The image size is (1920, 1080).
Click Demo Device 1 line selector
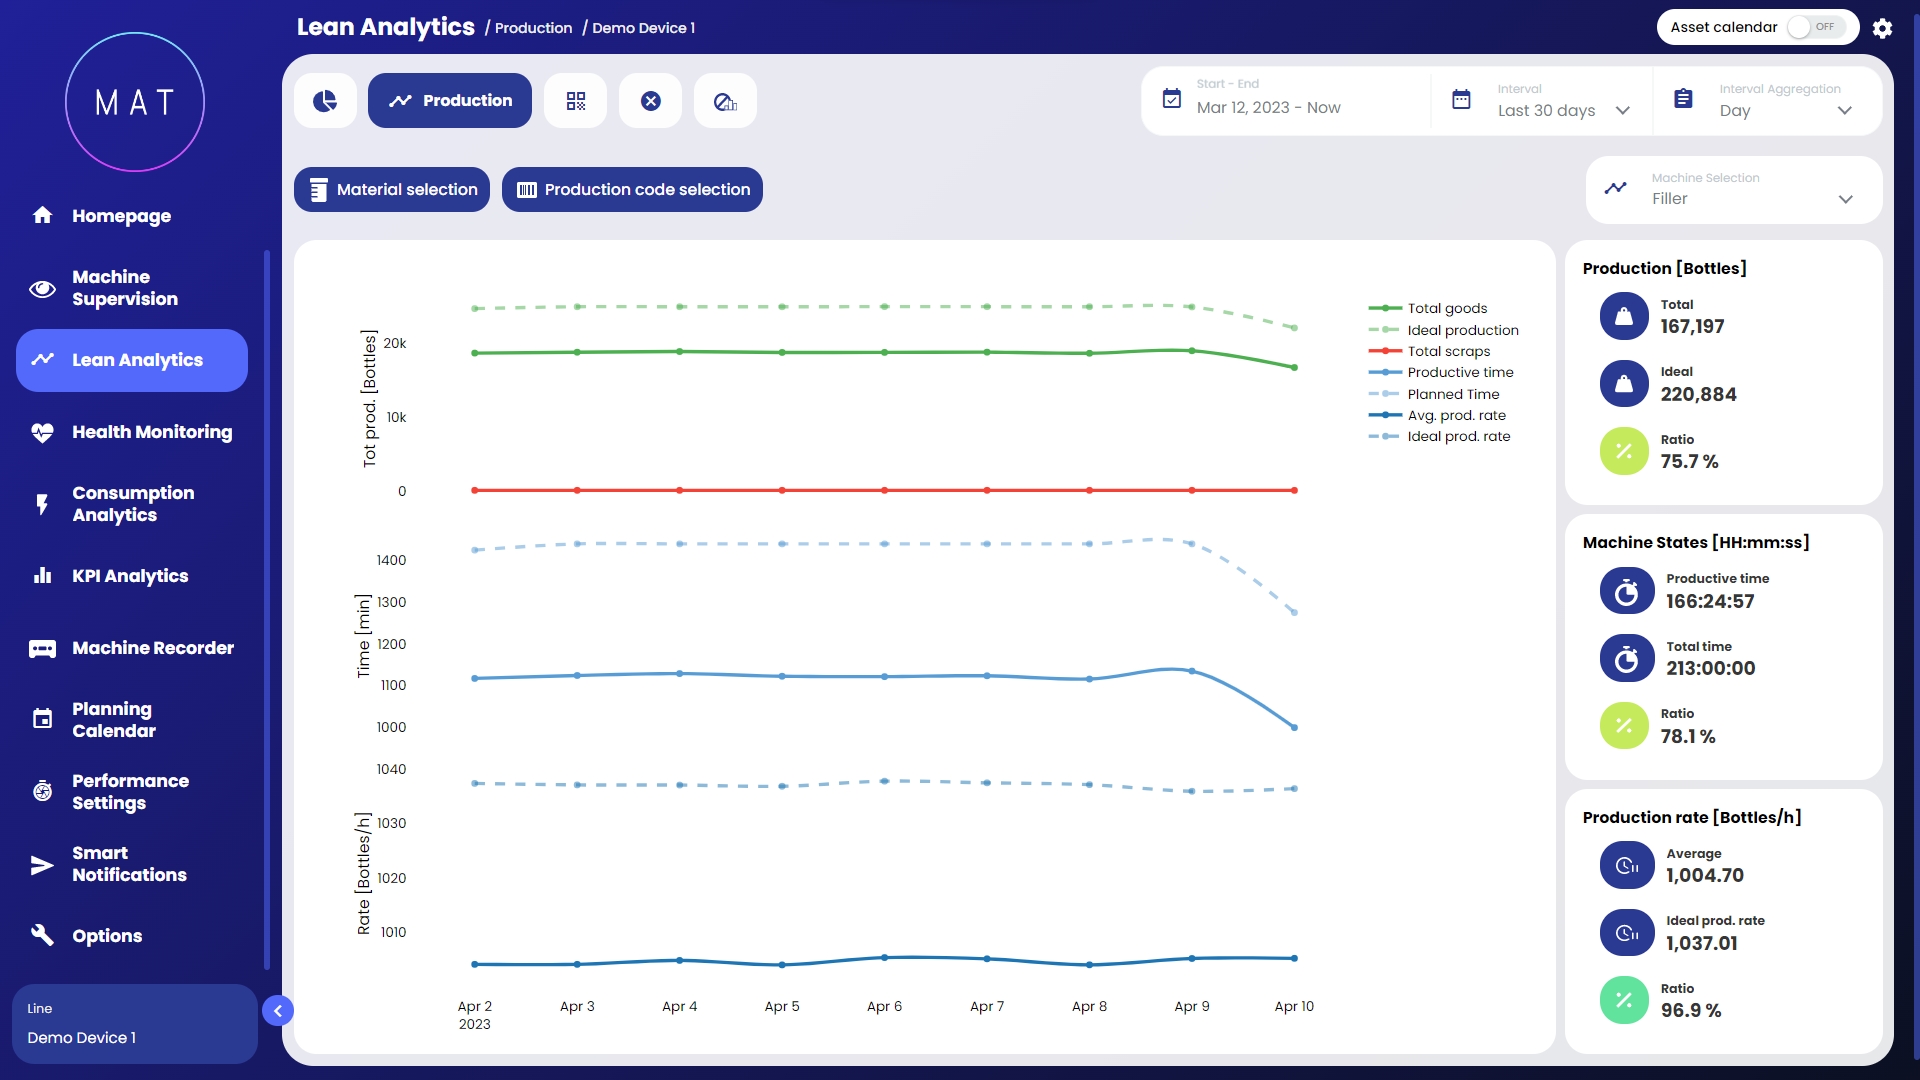(135, 1024)
